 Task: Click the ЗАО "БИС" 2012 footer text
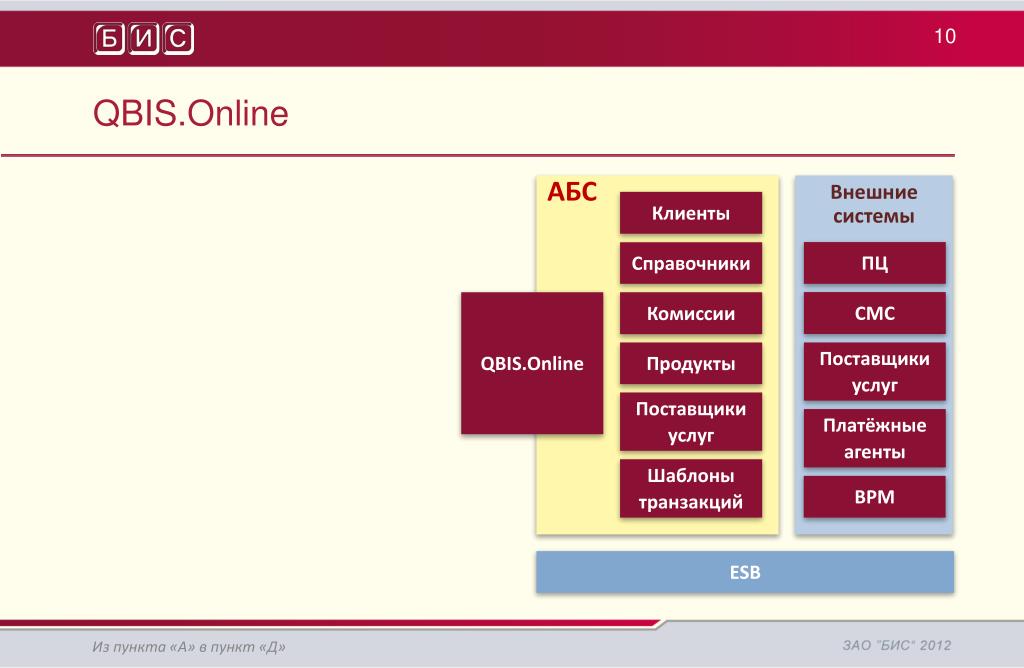pos(897,645)
